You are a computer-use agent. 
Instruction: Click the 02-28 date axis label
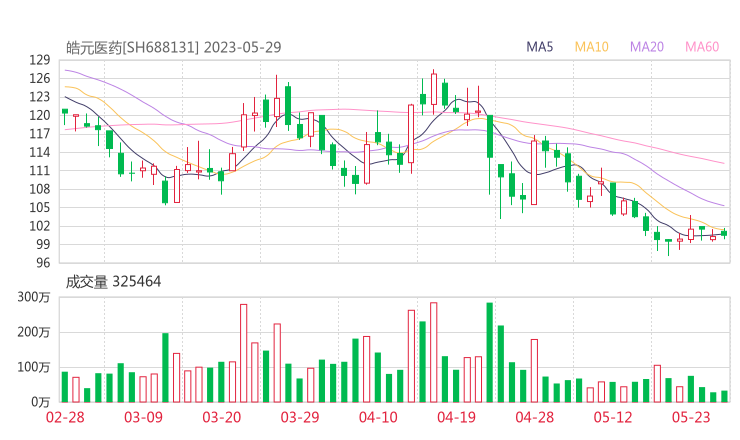(65, 417)
